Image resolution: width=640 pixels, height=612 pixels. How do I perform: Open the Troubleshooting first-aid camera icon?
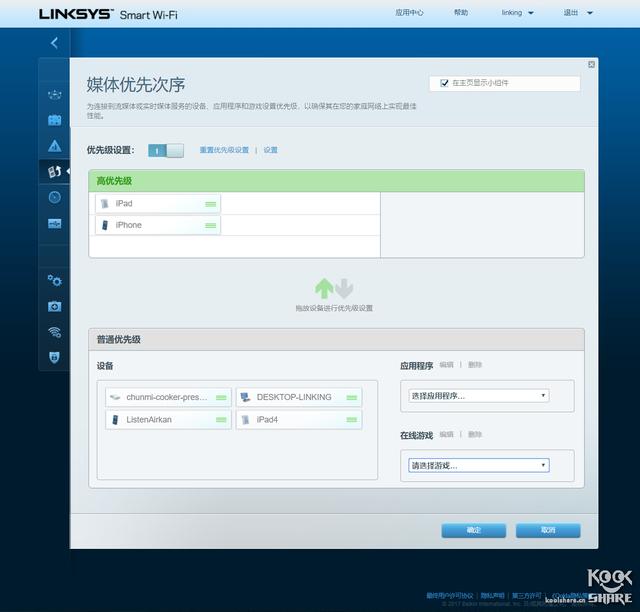pos(55,306)
